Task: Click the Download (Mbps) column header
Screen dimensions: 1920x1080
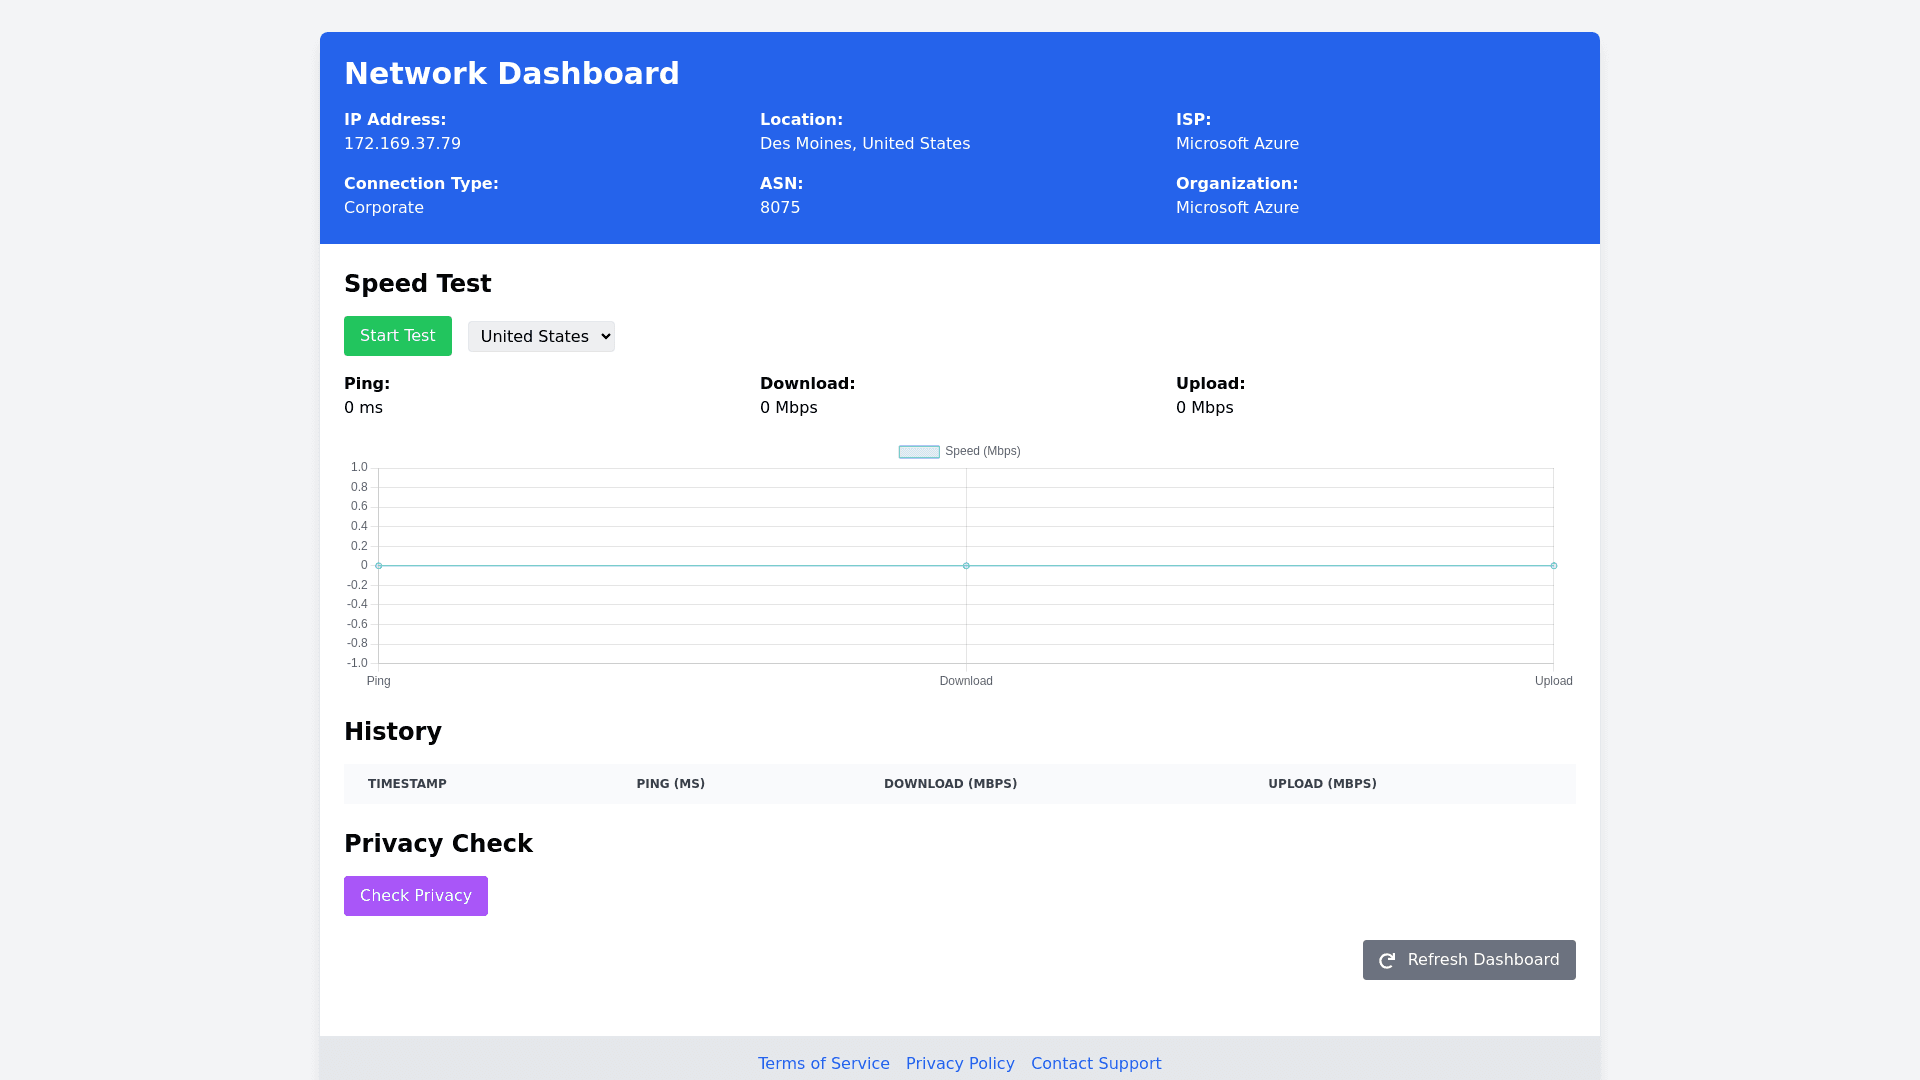Action: (x=950, y=784)
